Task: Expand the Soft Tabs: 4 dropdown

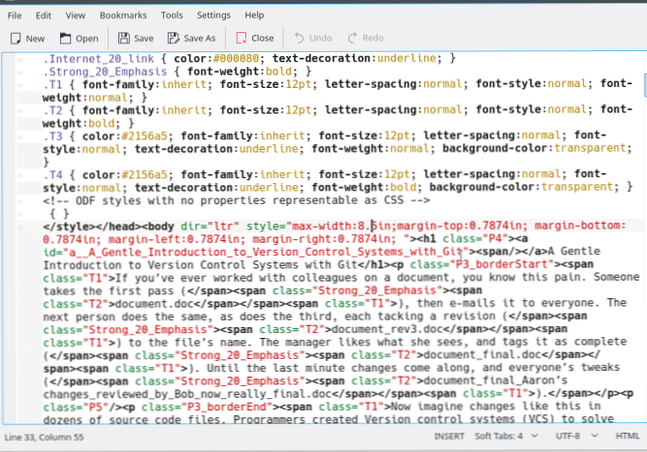Action: 506,436
